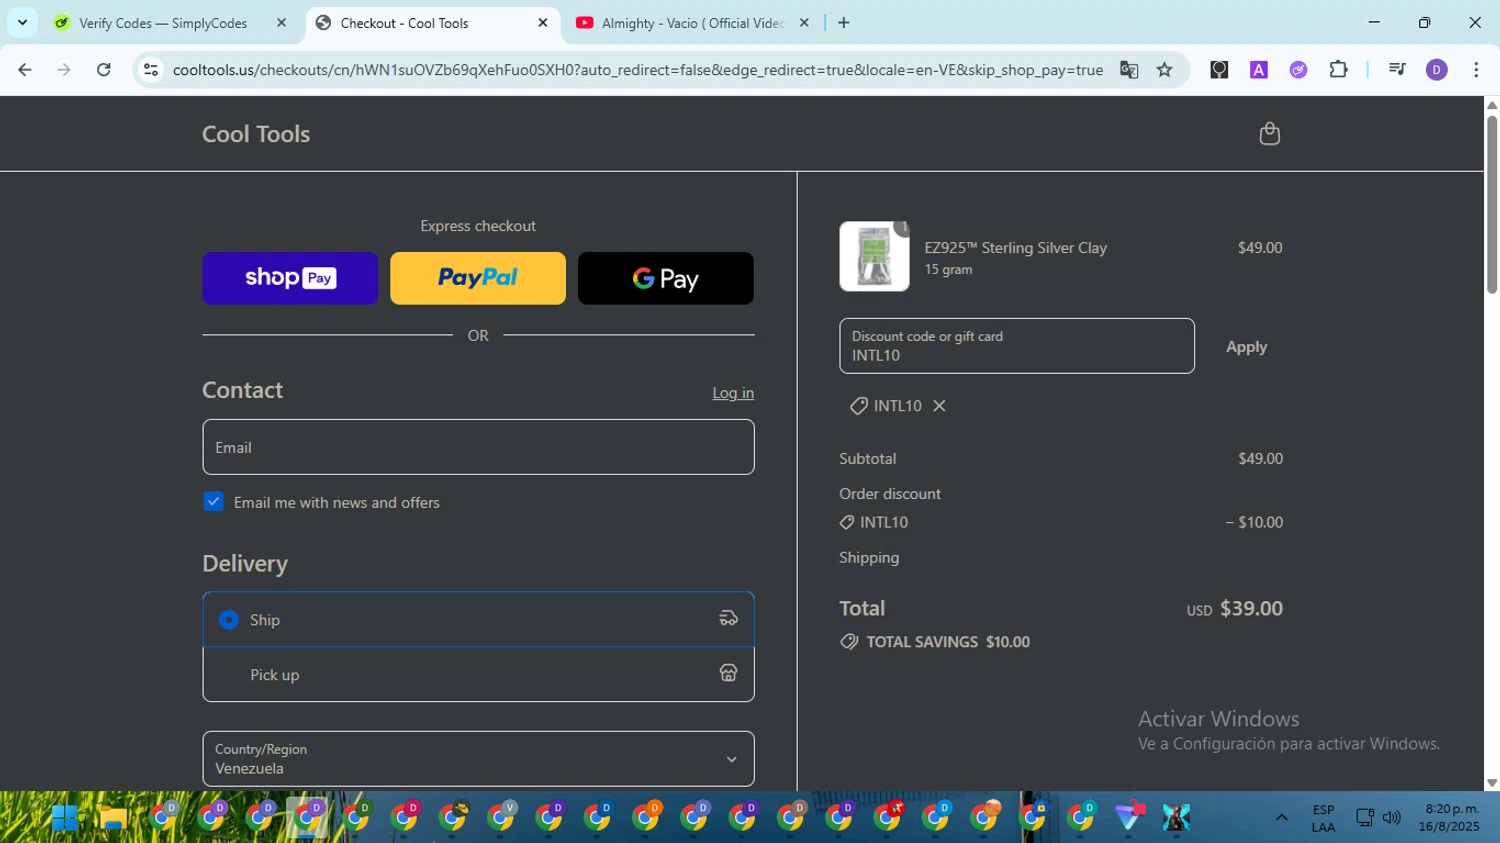Viewport: 1500px width, 843px height.
Task: Open the Chrome profile D avatar
Action: tap(1437, 70)
